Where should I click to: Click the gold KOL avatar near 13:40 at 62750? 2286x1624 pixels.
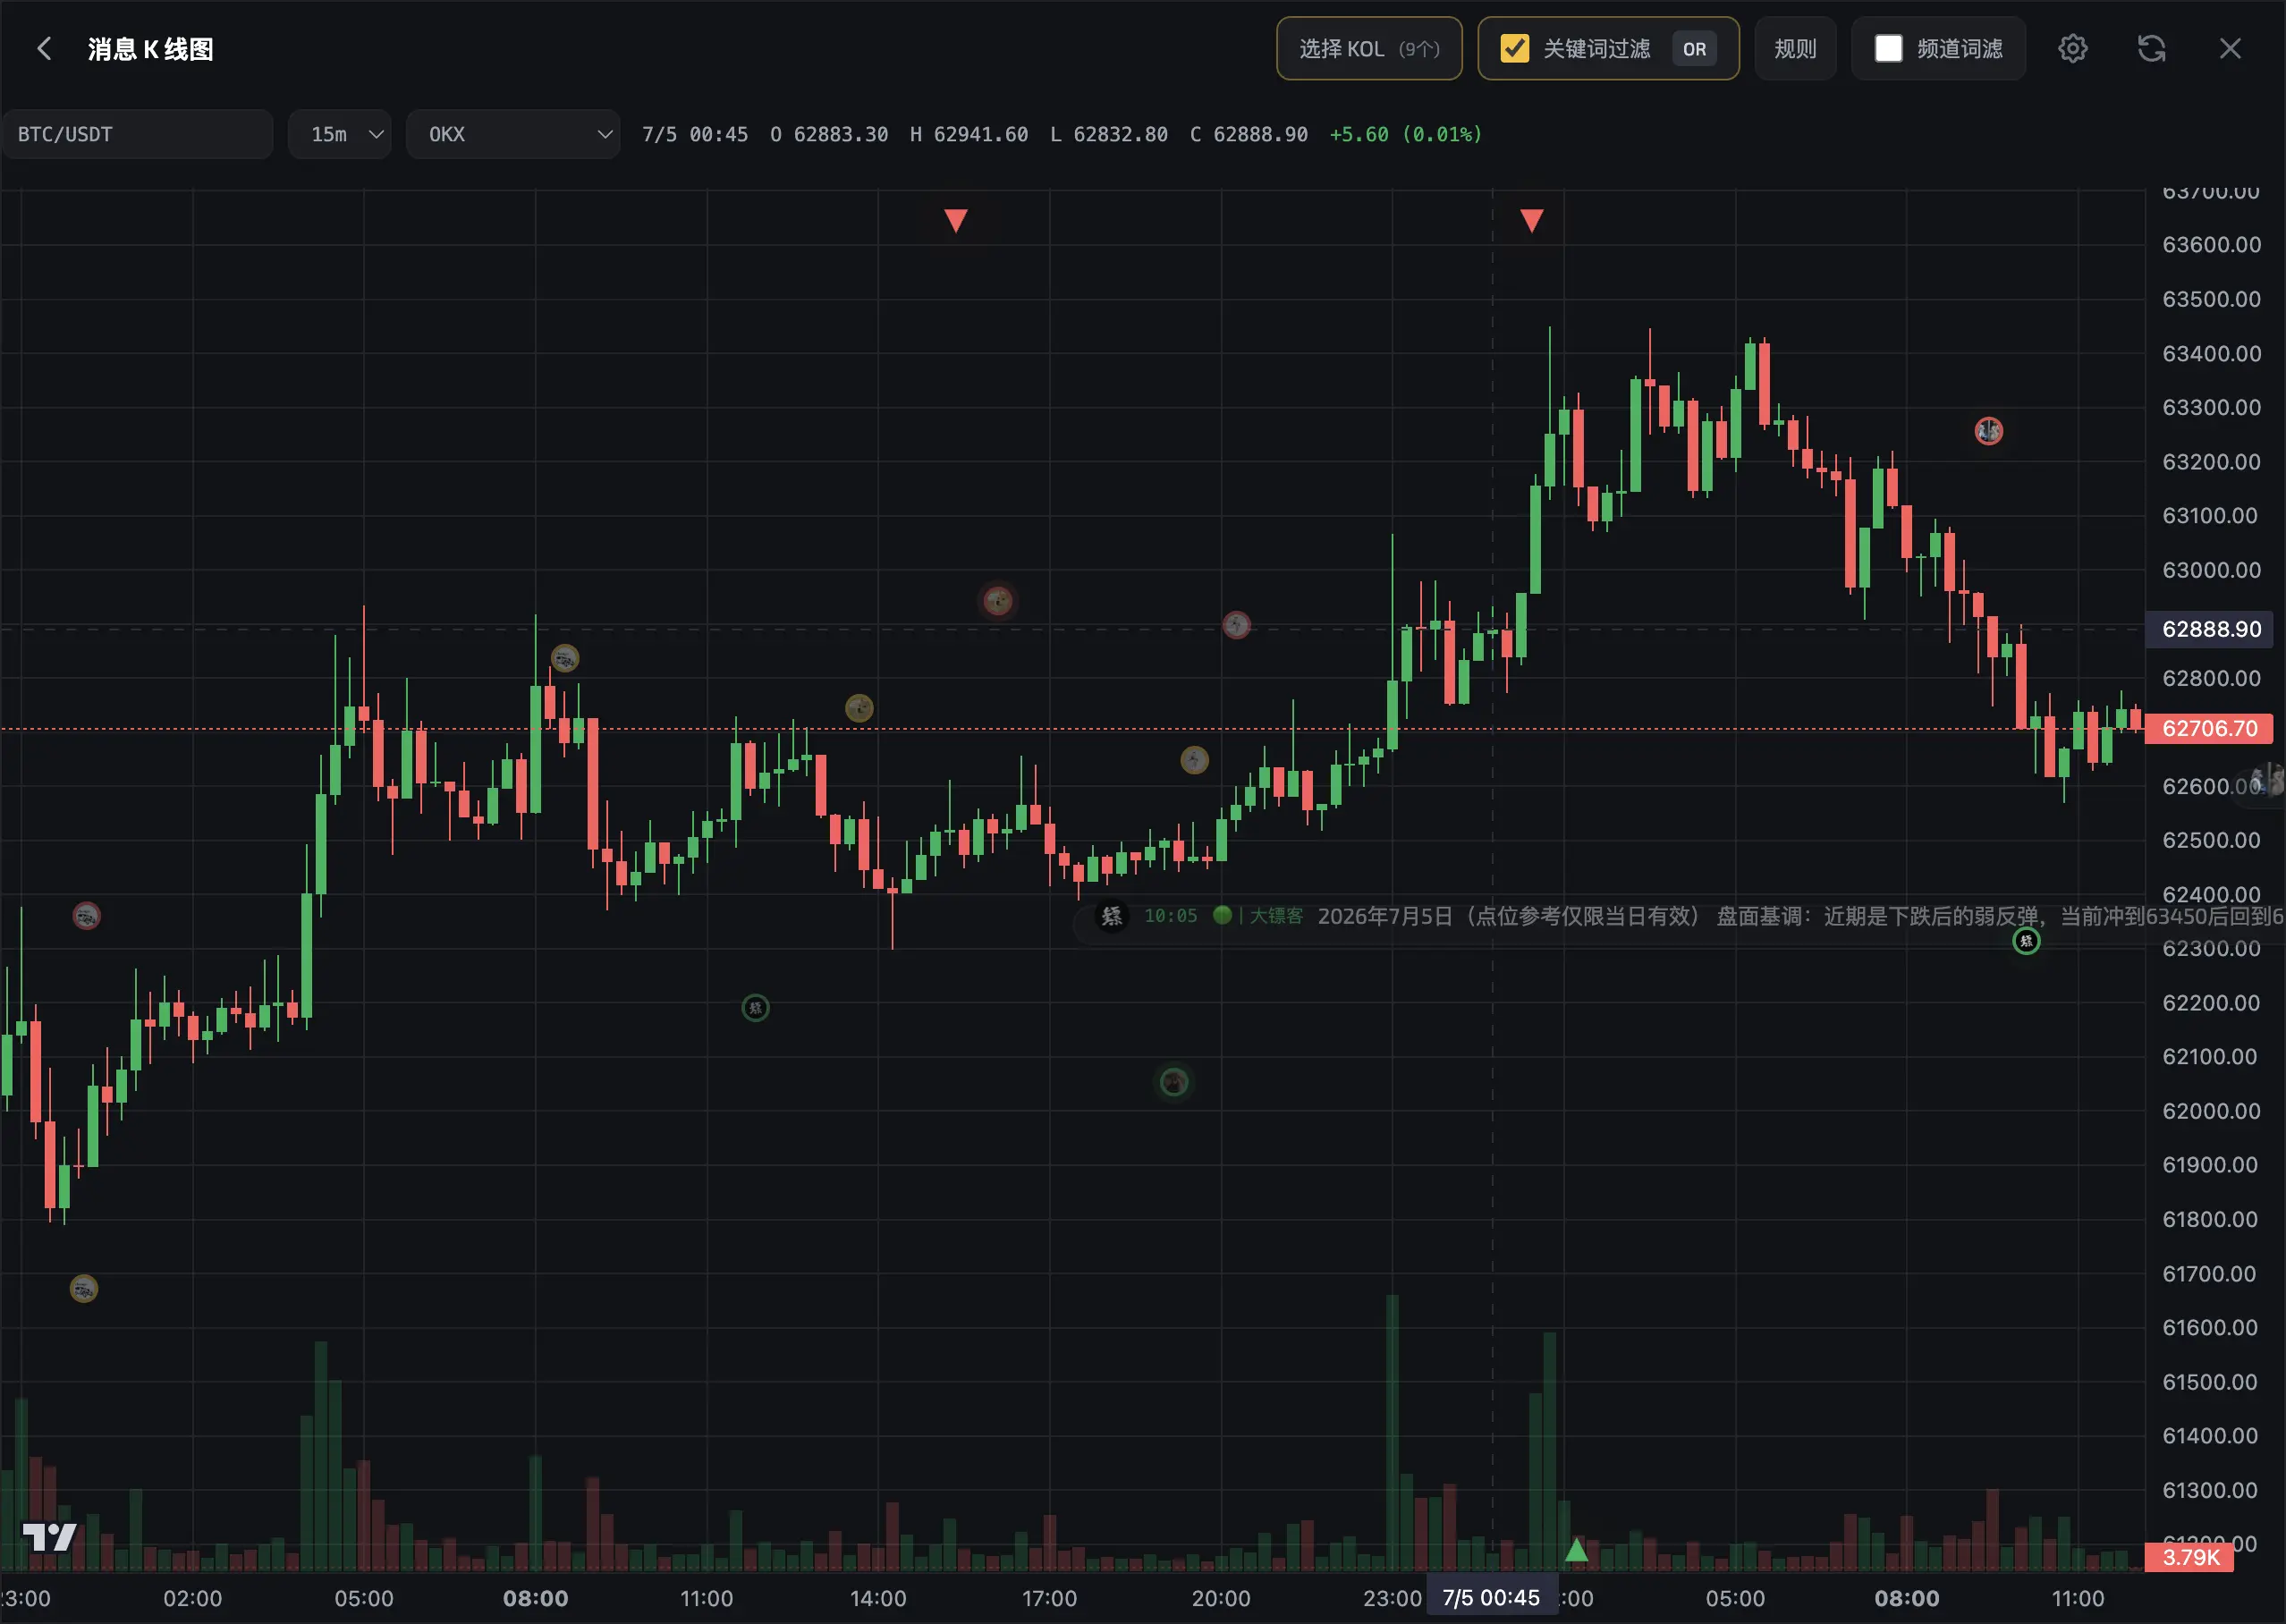point(860,709)
